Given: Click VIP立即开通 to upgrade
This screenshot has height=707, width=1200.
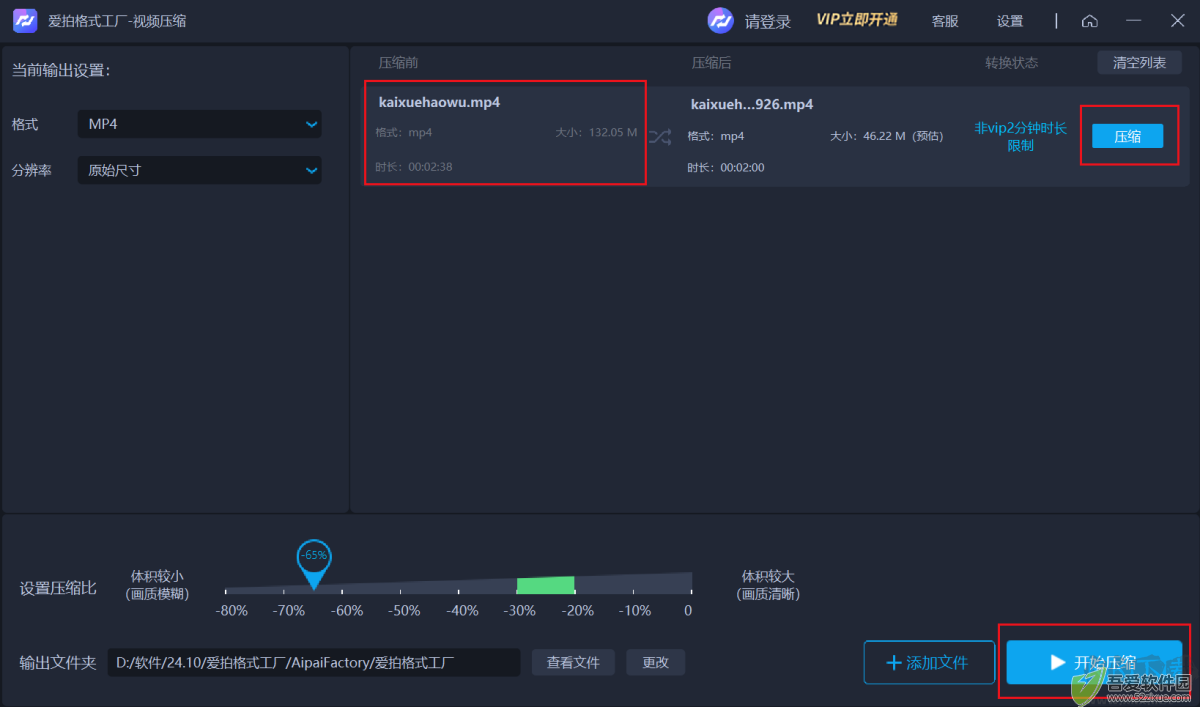Looking at the screenshot, I should pyautogui.click(x=857, y=21).
